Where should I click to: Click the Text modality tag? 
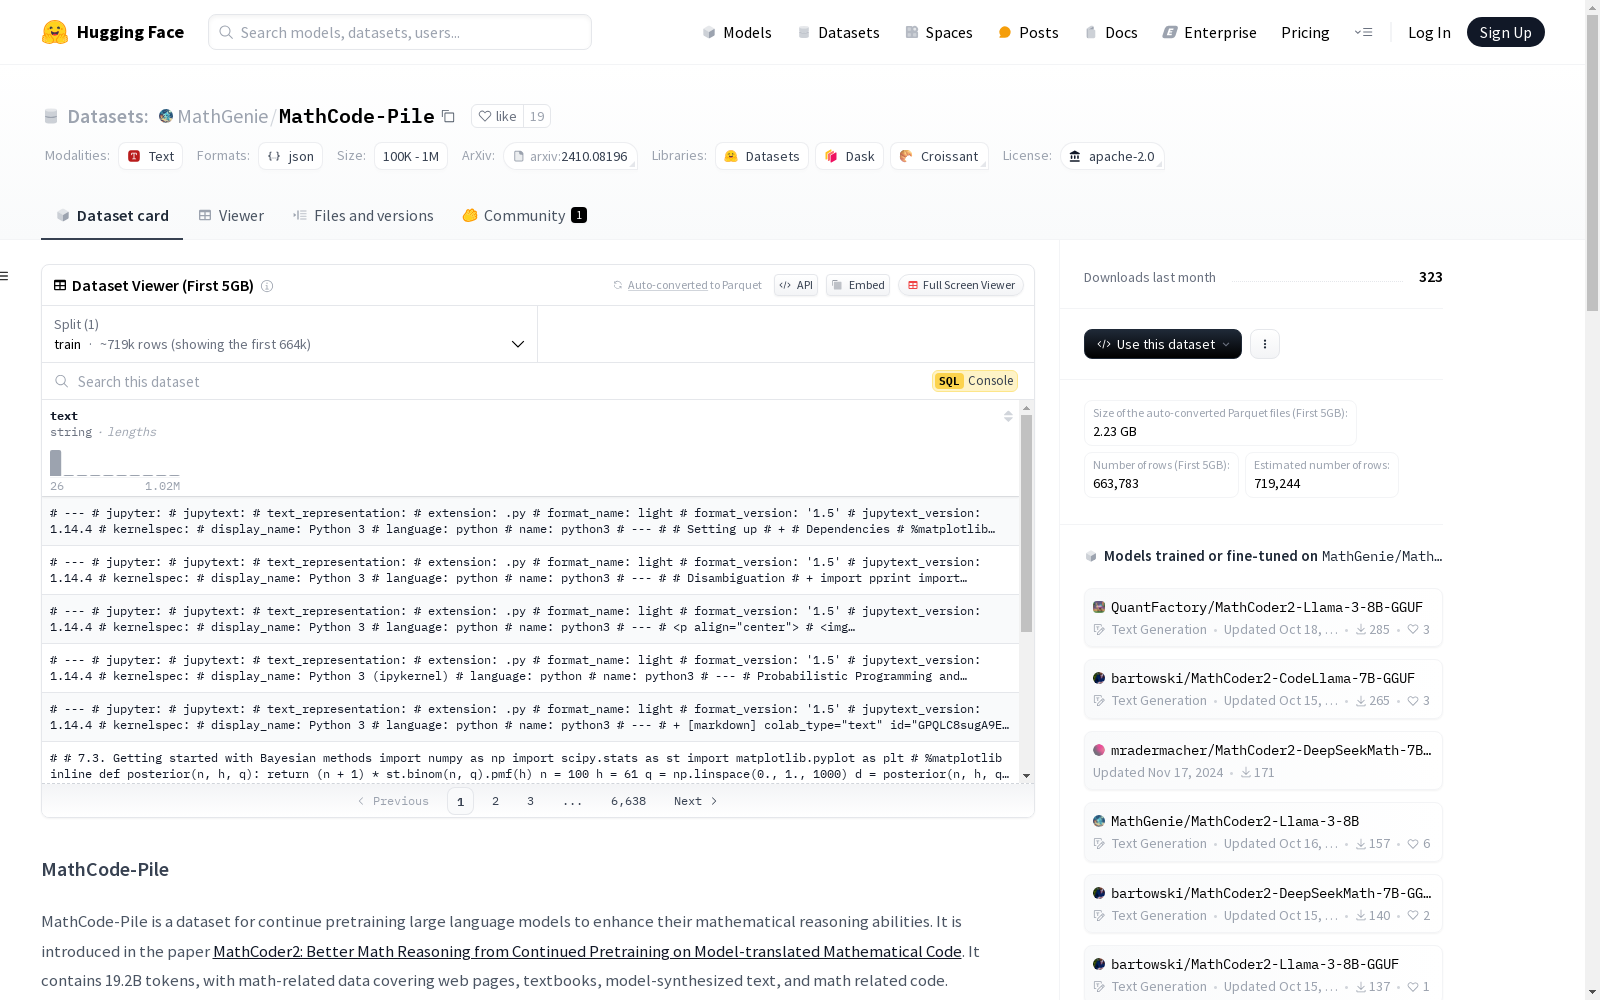(x=150, y=156)
